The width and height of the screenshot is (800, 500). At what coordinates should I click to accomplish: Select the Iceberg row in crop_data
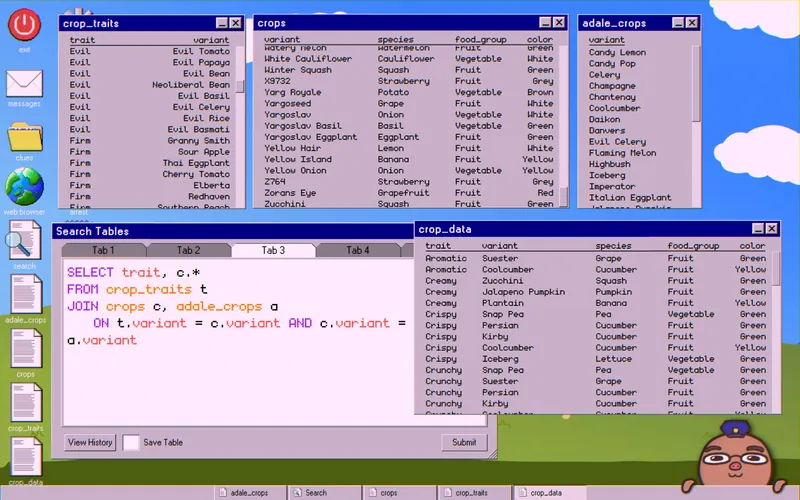click(595, 359)
